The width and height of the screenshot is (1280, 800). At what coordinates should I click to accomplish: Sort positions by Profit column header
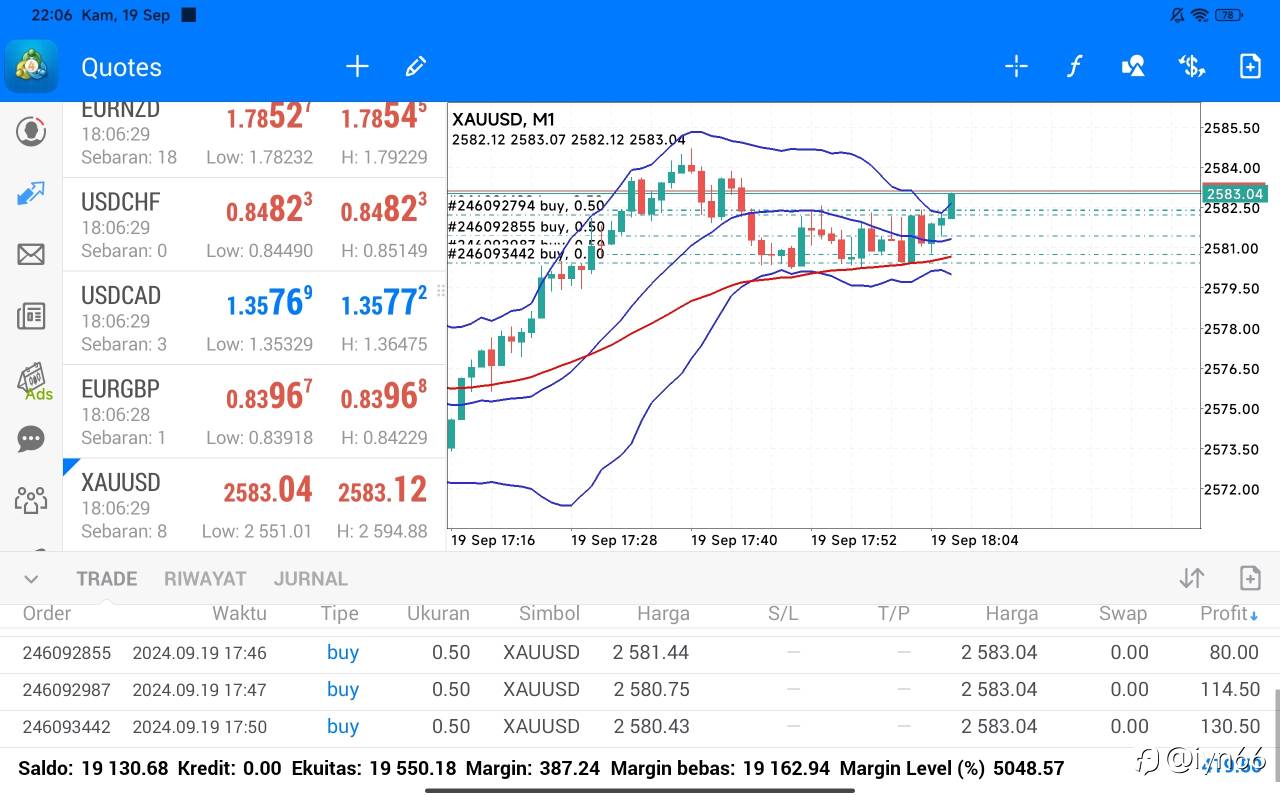click(1225, 613)
